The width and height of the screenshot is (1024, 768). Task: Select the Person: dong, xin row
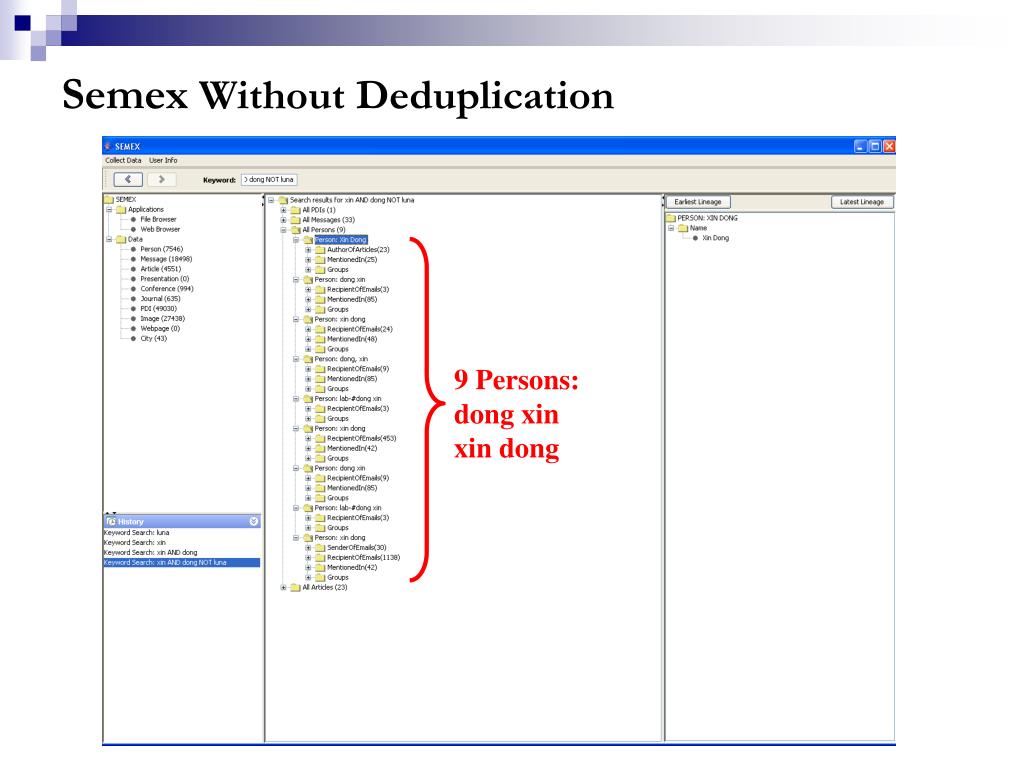pos(341,359)
